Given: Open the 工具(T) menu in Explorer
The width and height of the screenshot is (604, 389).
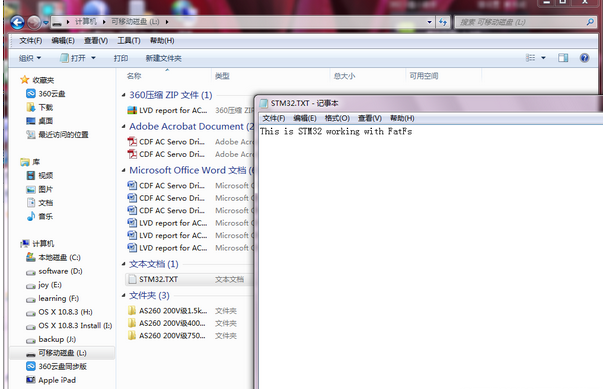Looking at the screenshot, I should tap(129, 40).
